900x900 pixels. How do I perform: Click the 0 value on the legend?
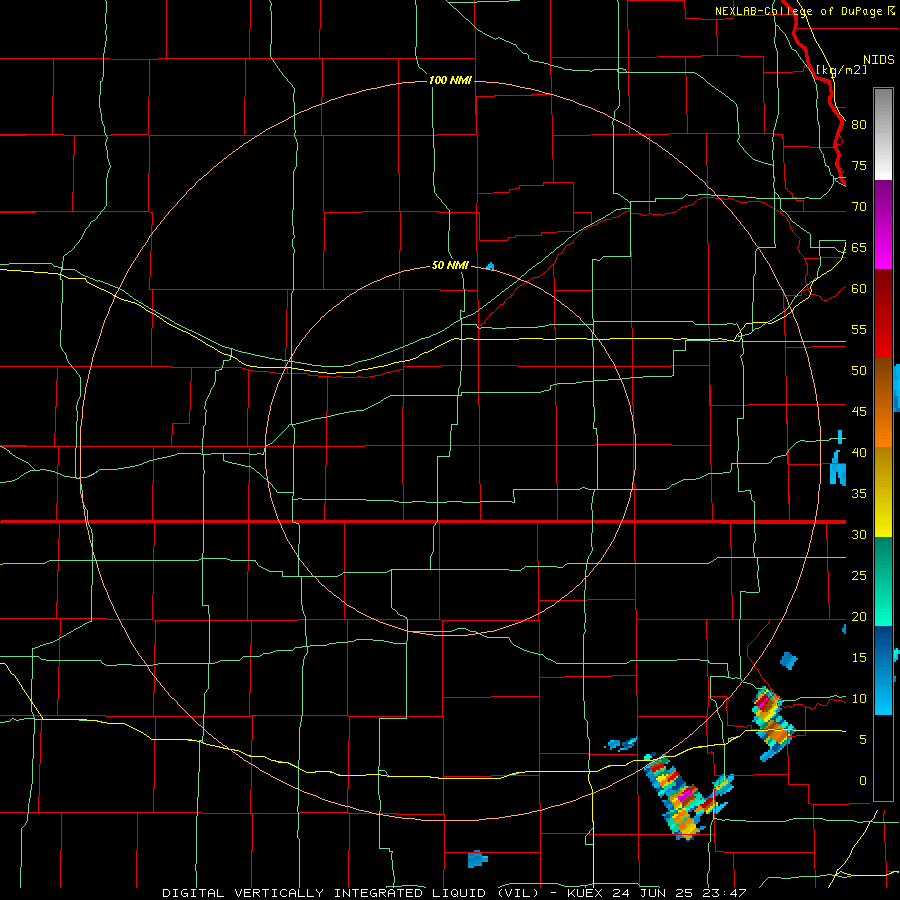[863, 781]
